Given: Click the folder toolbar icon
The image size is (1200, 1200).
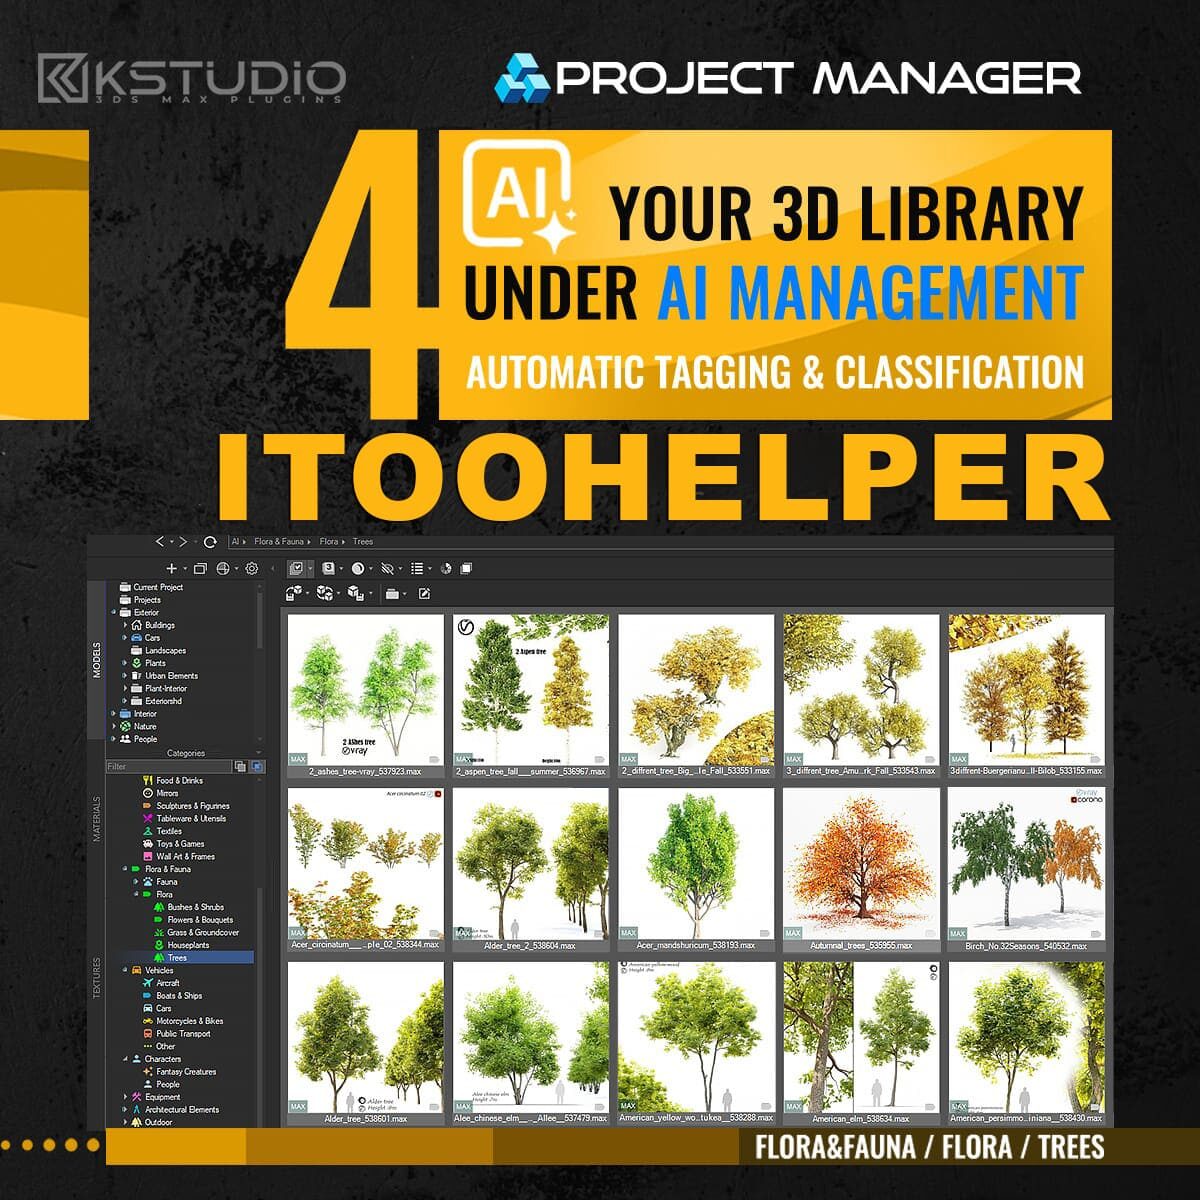Looking at the screenshot, I should coord(392,593).
